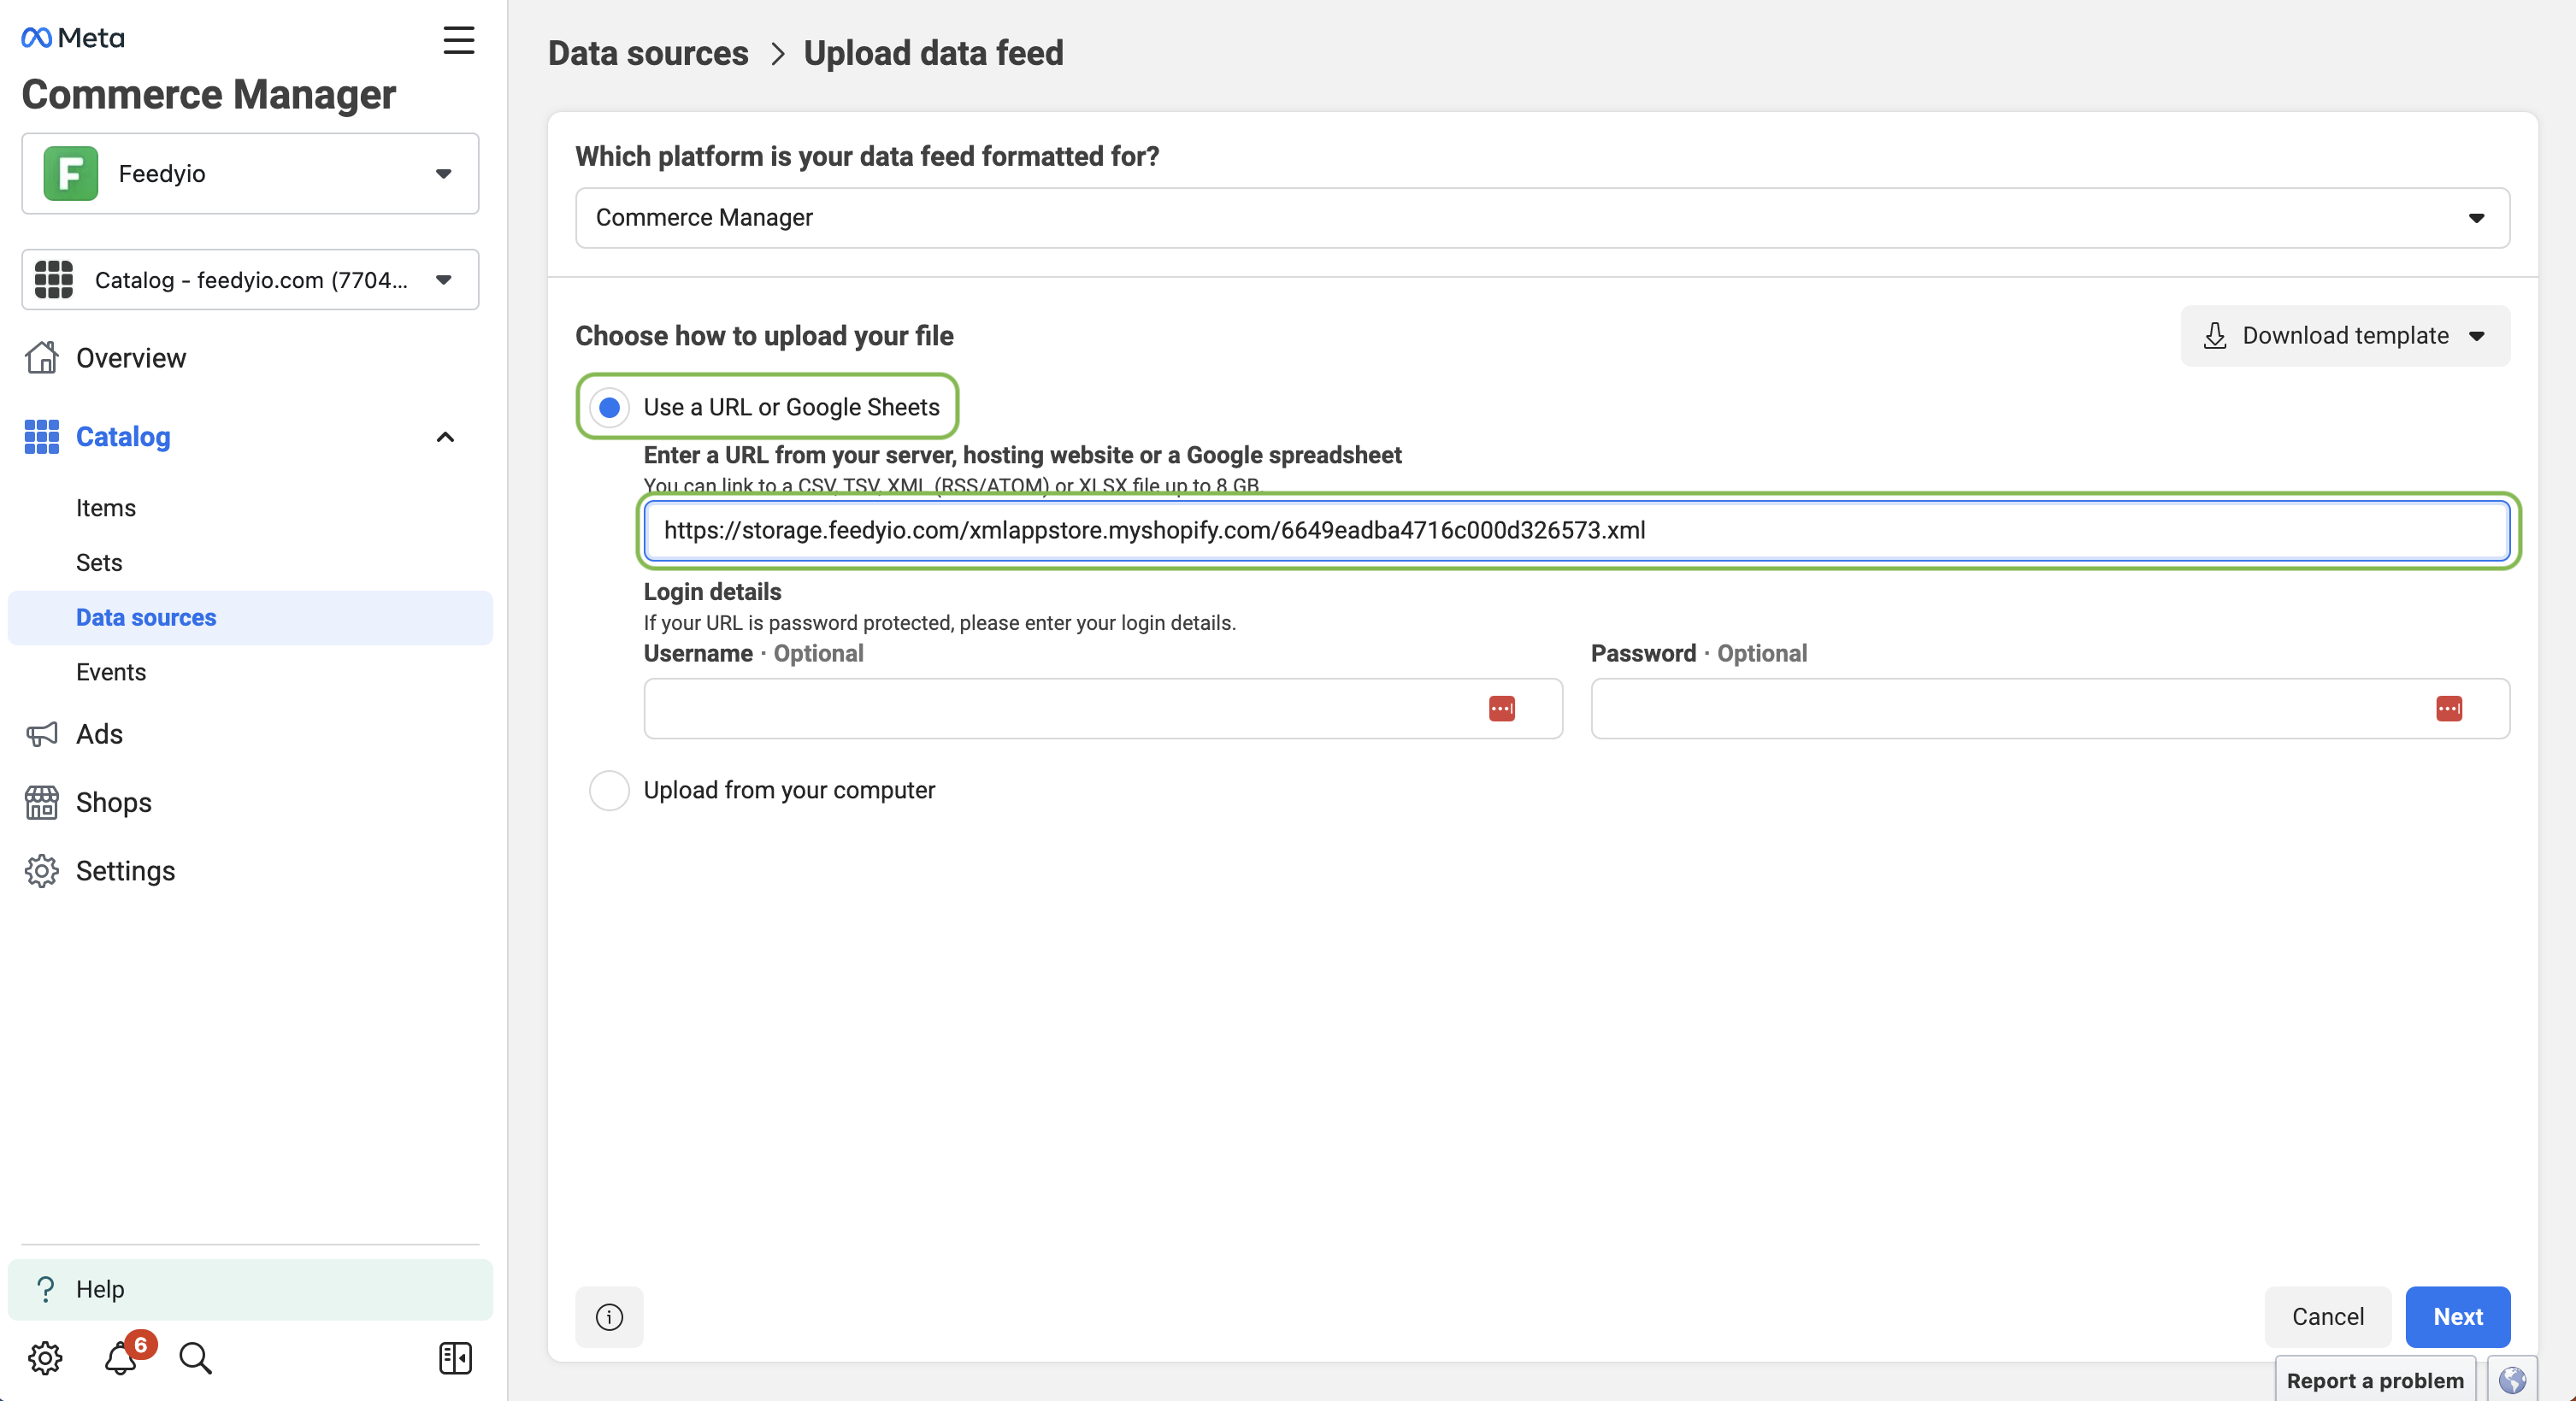2576x1401 pixels.
Task: Click the Meta logo
Action: click(73, 38)
